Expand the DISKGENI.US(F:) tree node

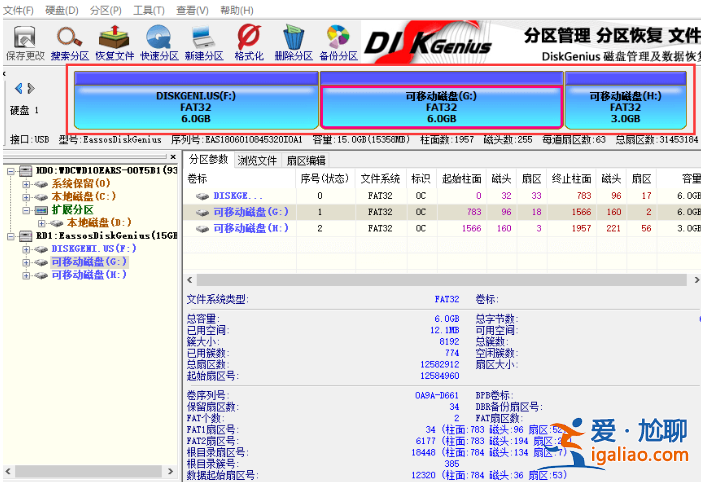point(26,249)
